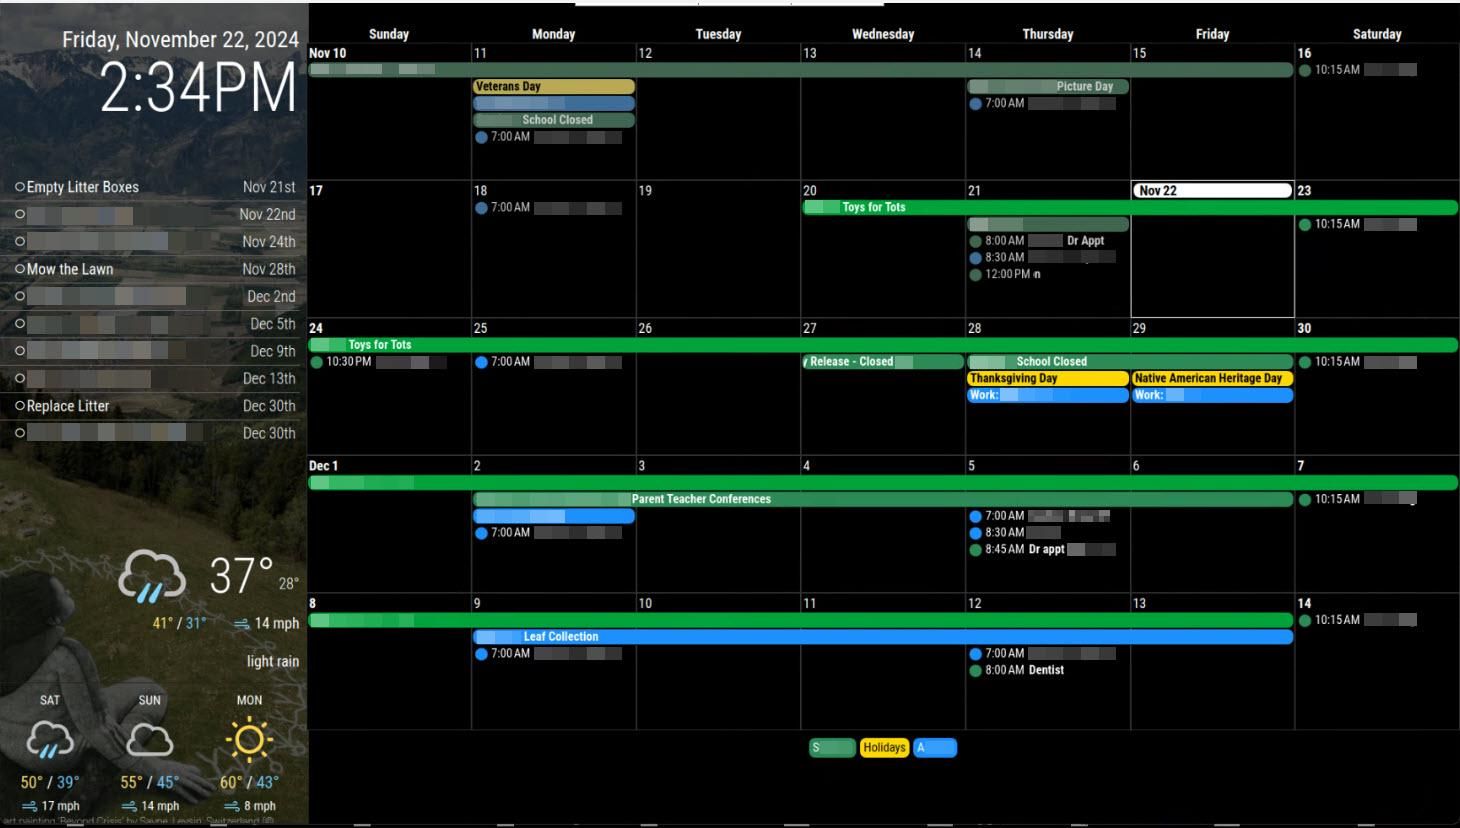Open Toys for Tots bar on Nov 24
The height and width of the screenshot is (828, 1460).
point(883,345)
